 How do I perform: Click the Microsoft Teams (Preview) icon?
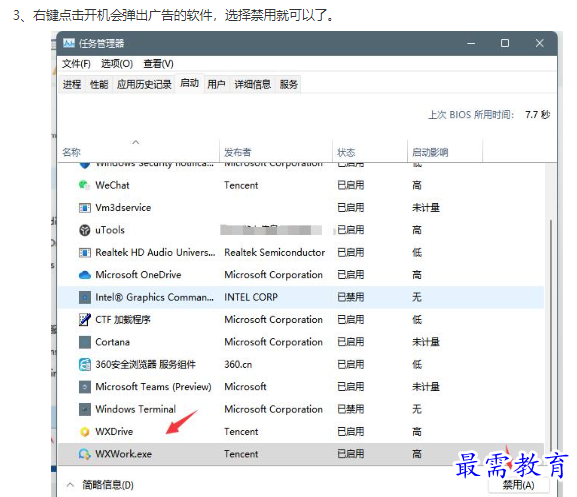(85, 387)
